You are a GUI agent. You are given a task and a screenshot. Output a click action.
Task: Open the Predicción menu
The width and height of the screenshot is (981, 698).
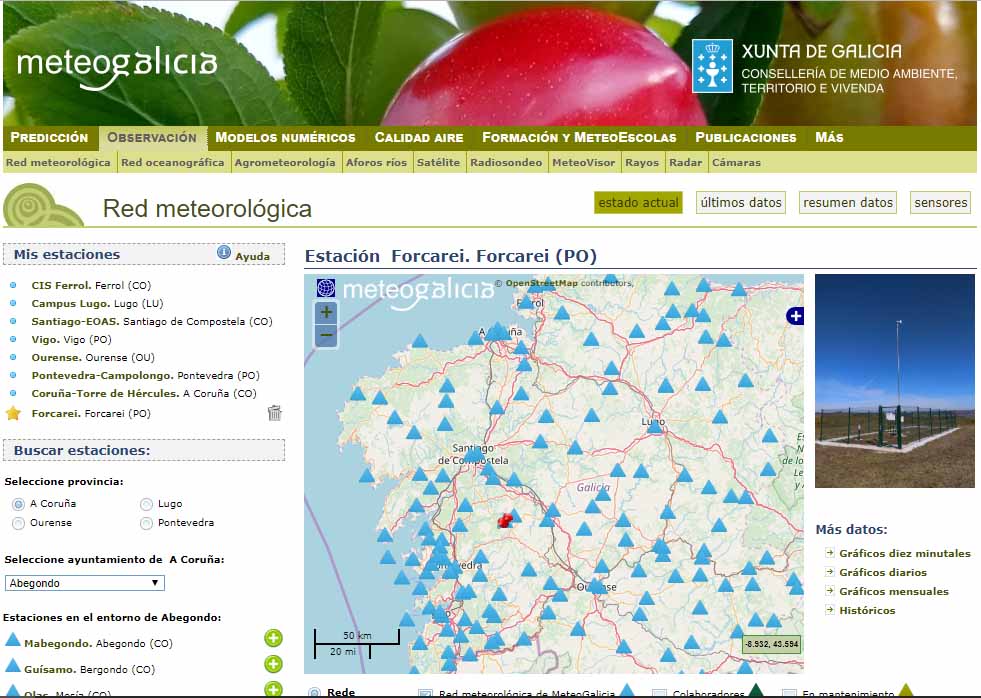(x=49, y=138)
